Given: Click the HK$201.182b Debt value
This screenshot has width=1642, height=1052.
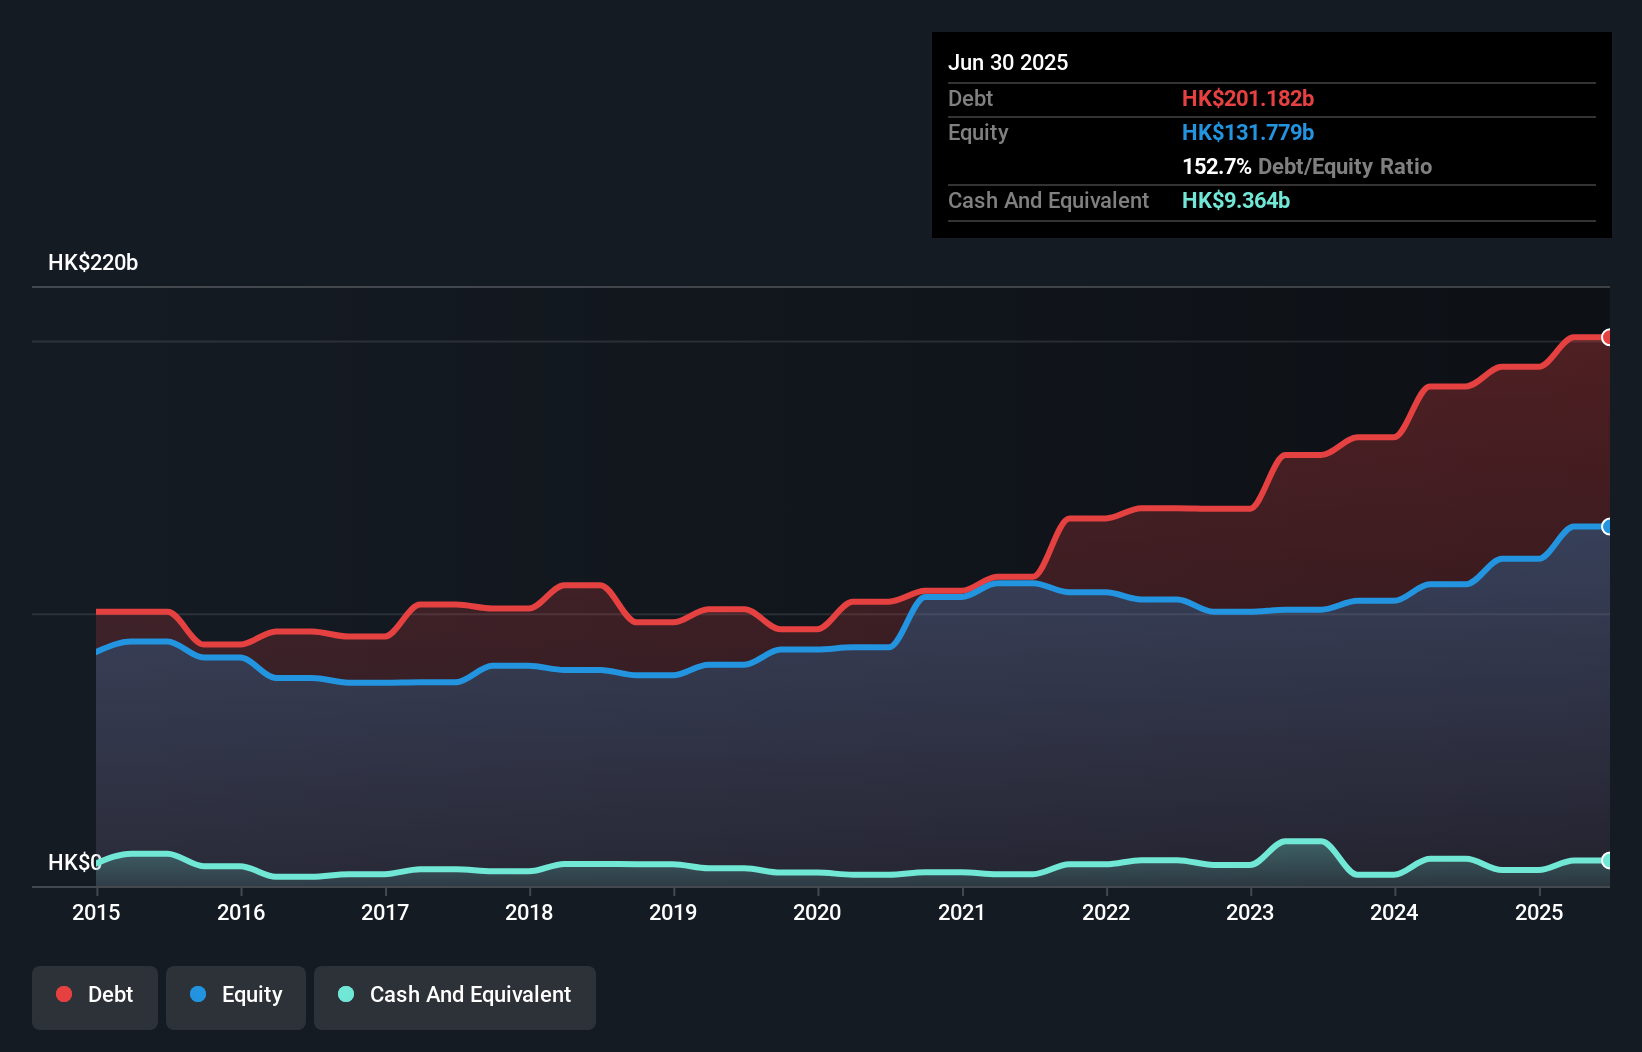Looking at the screenshot, I should tap(1248, 98).
